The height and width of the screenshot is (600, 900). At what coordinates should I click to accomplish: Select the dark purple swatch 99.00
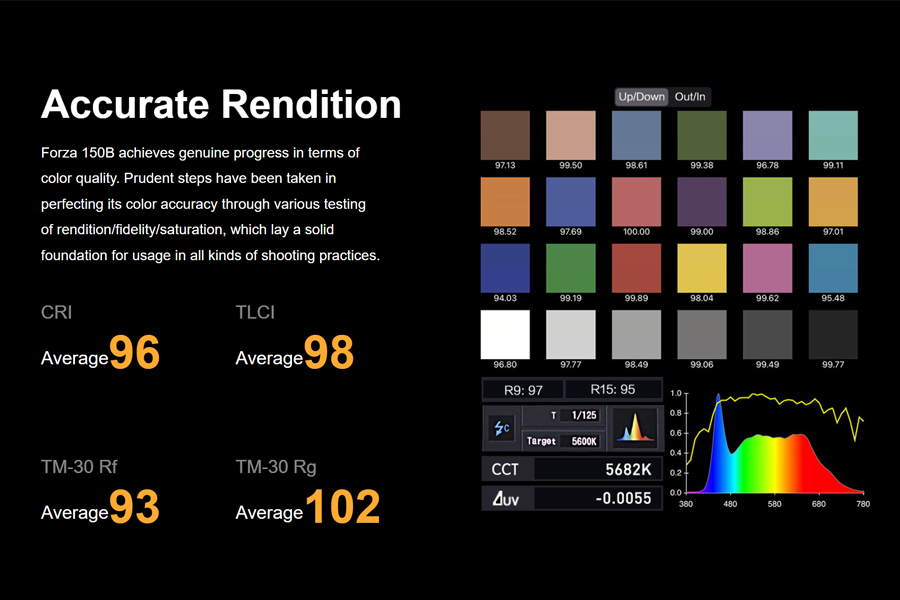[x=701, y=202]
